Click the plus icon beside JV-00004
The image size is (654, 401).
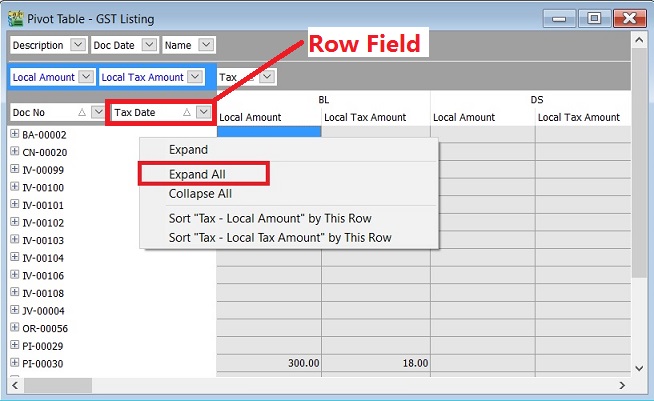coord(14,310)
